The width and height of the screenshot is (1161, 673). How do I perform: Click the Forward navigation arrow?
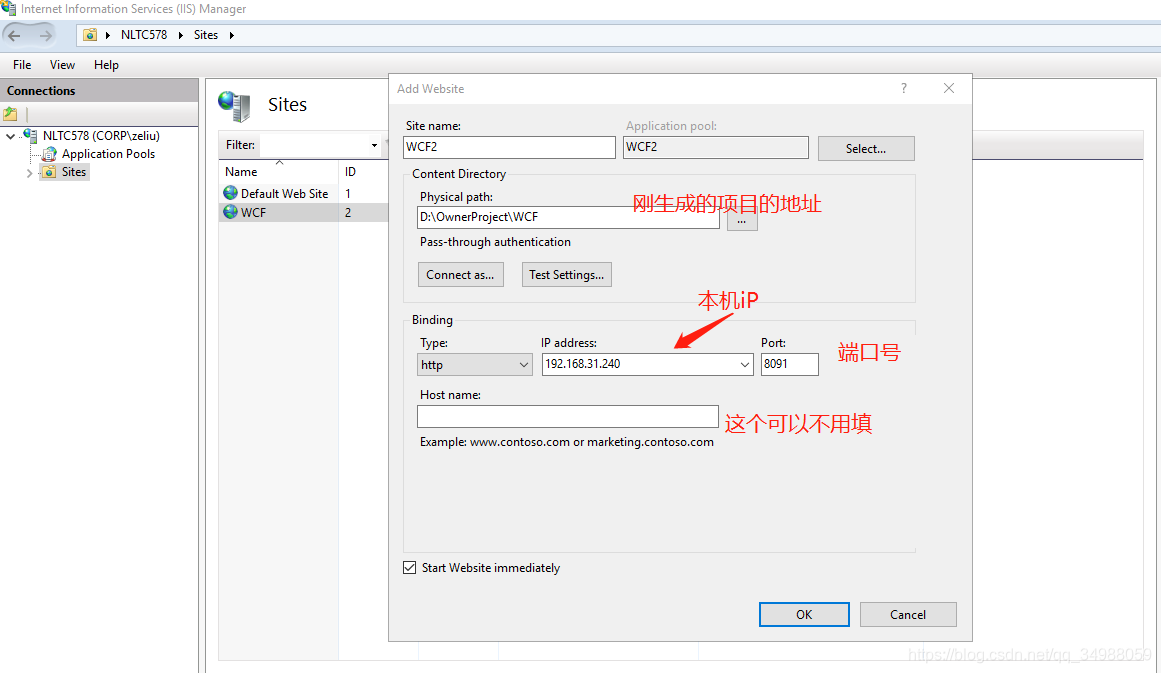click(45, 36)
